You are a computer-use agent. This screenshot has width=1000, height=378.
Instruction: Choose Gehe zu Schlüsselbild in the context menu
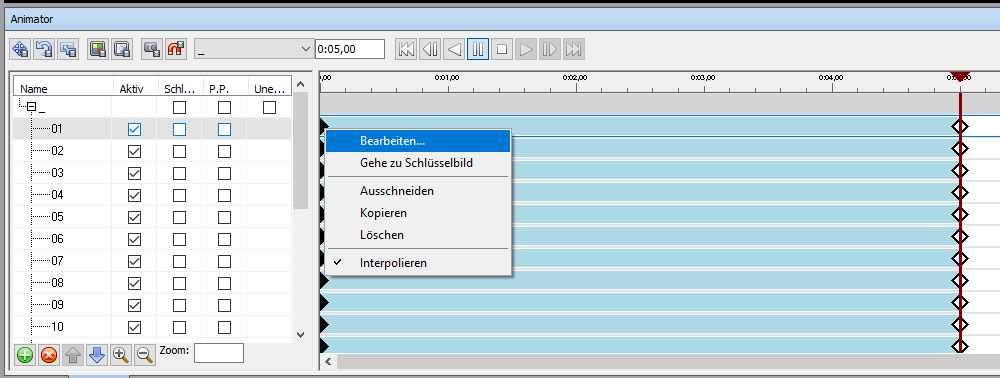coord(418,163)
